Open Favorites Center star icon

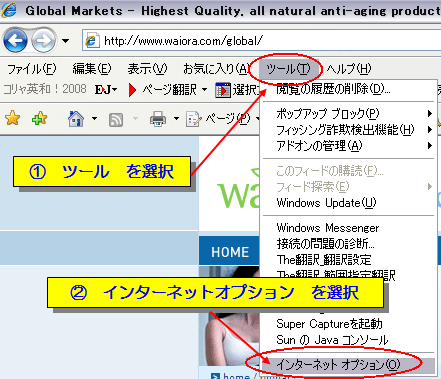13,118
